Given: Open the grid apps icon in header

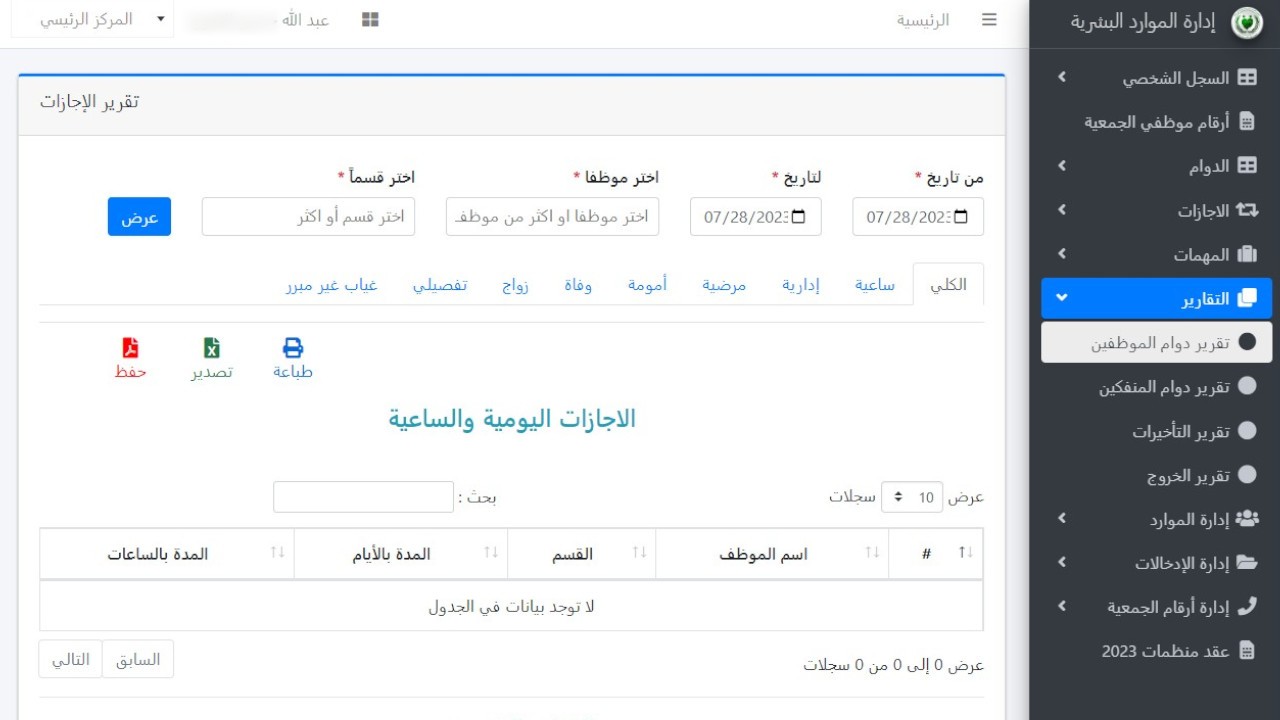Looking at the screenshot, I should point(370,20).
